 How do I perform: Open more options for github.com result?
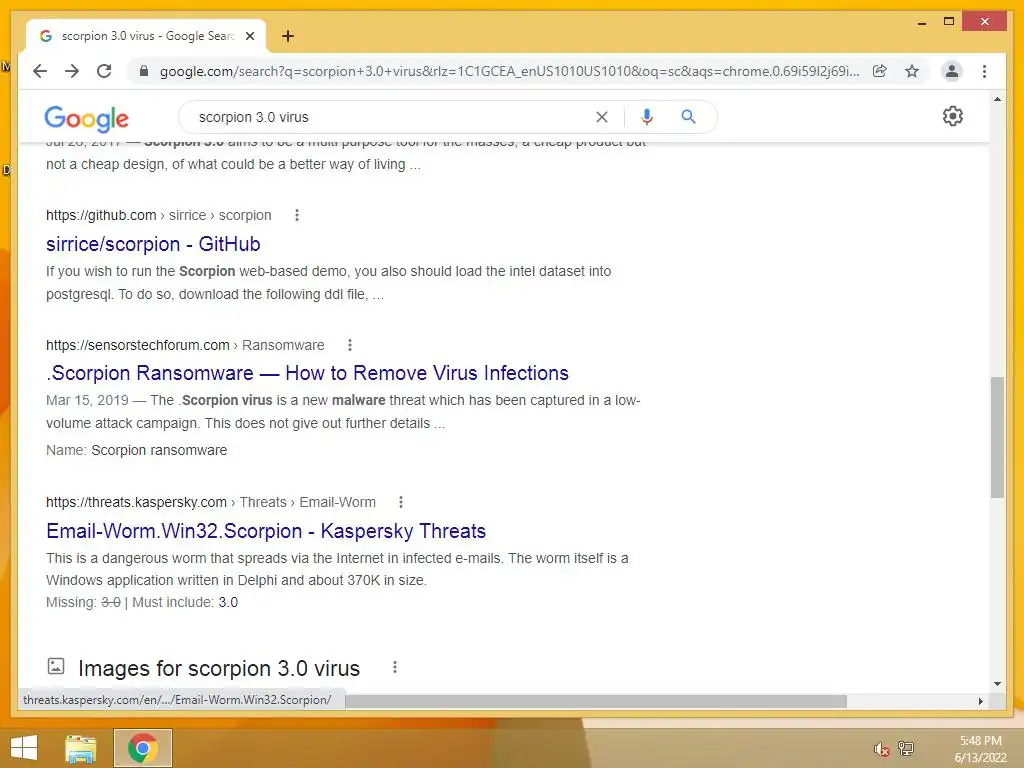[x=296, y=215]
